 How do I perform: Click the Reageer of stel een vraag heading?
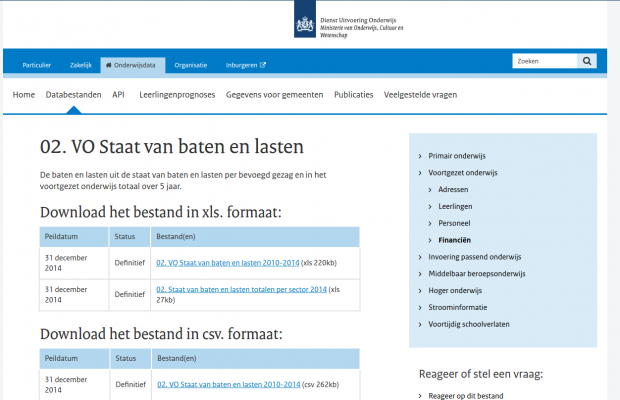pos(481,374)
